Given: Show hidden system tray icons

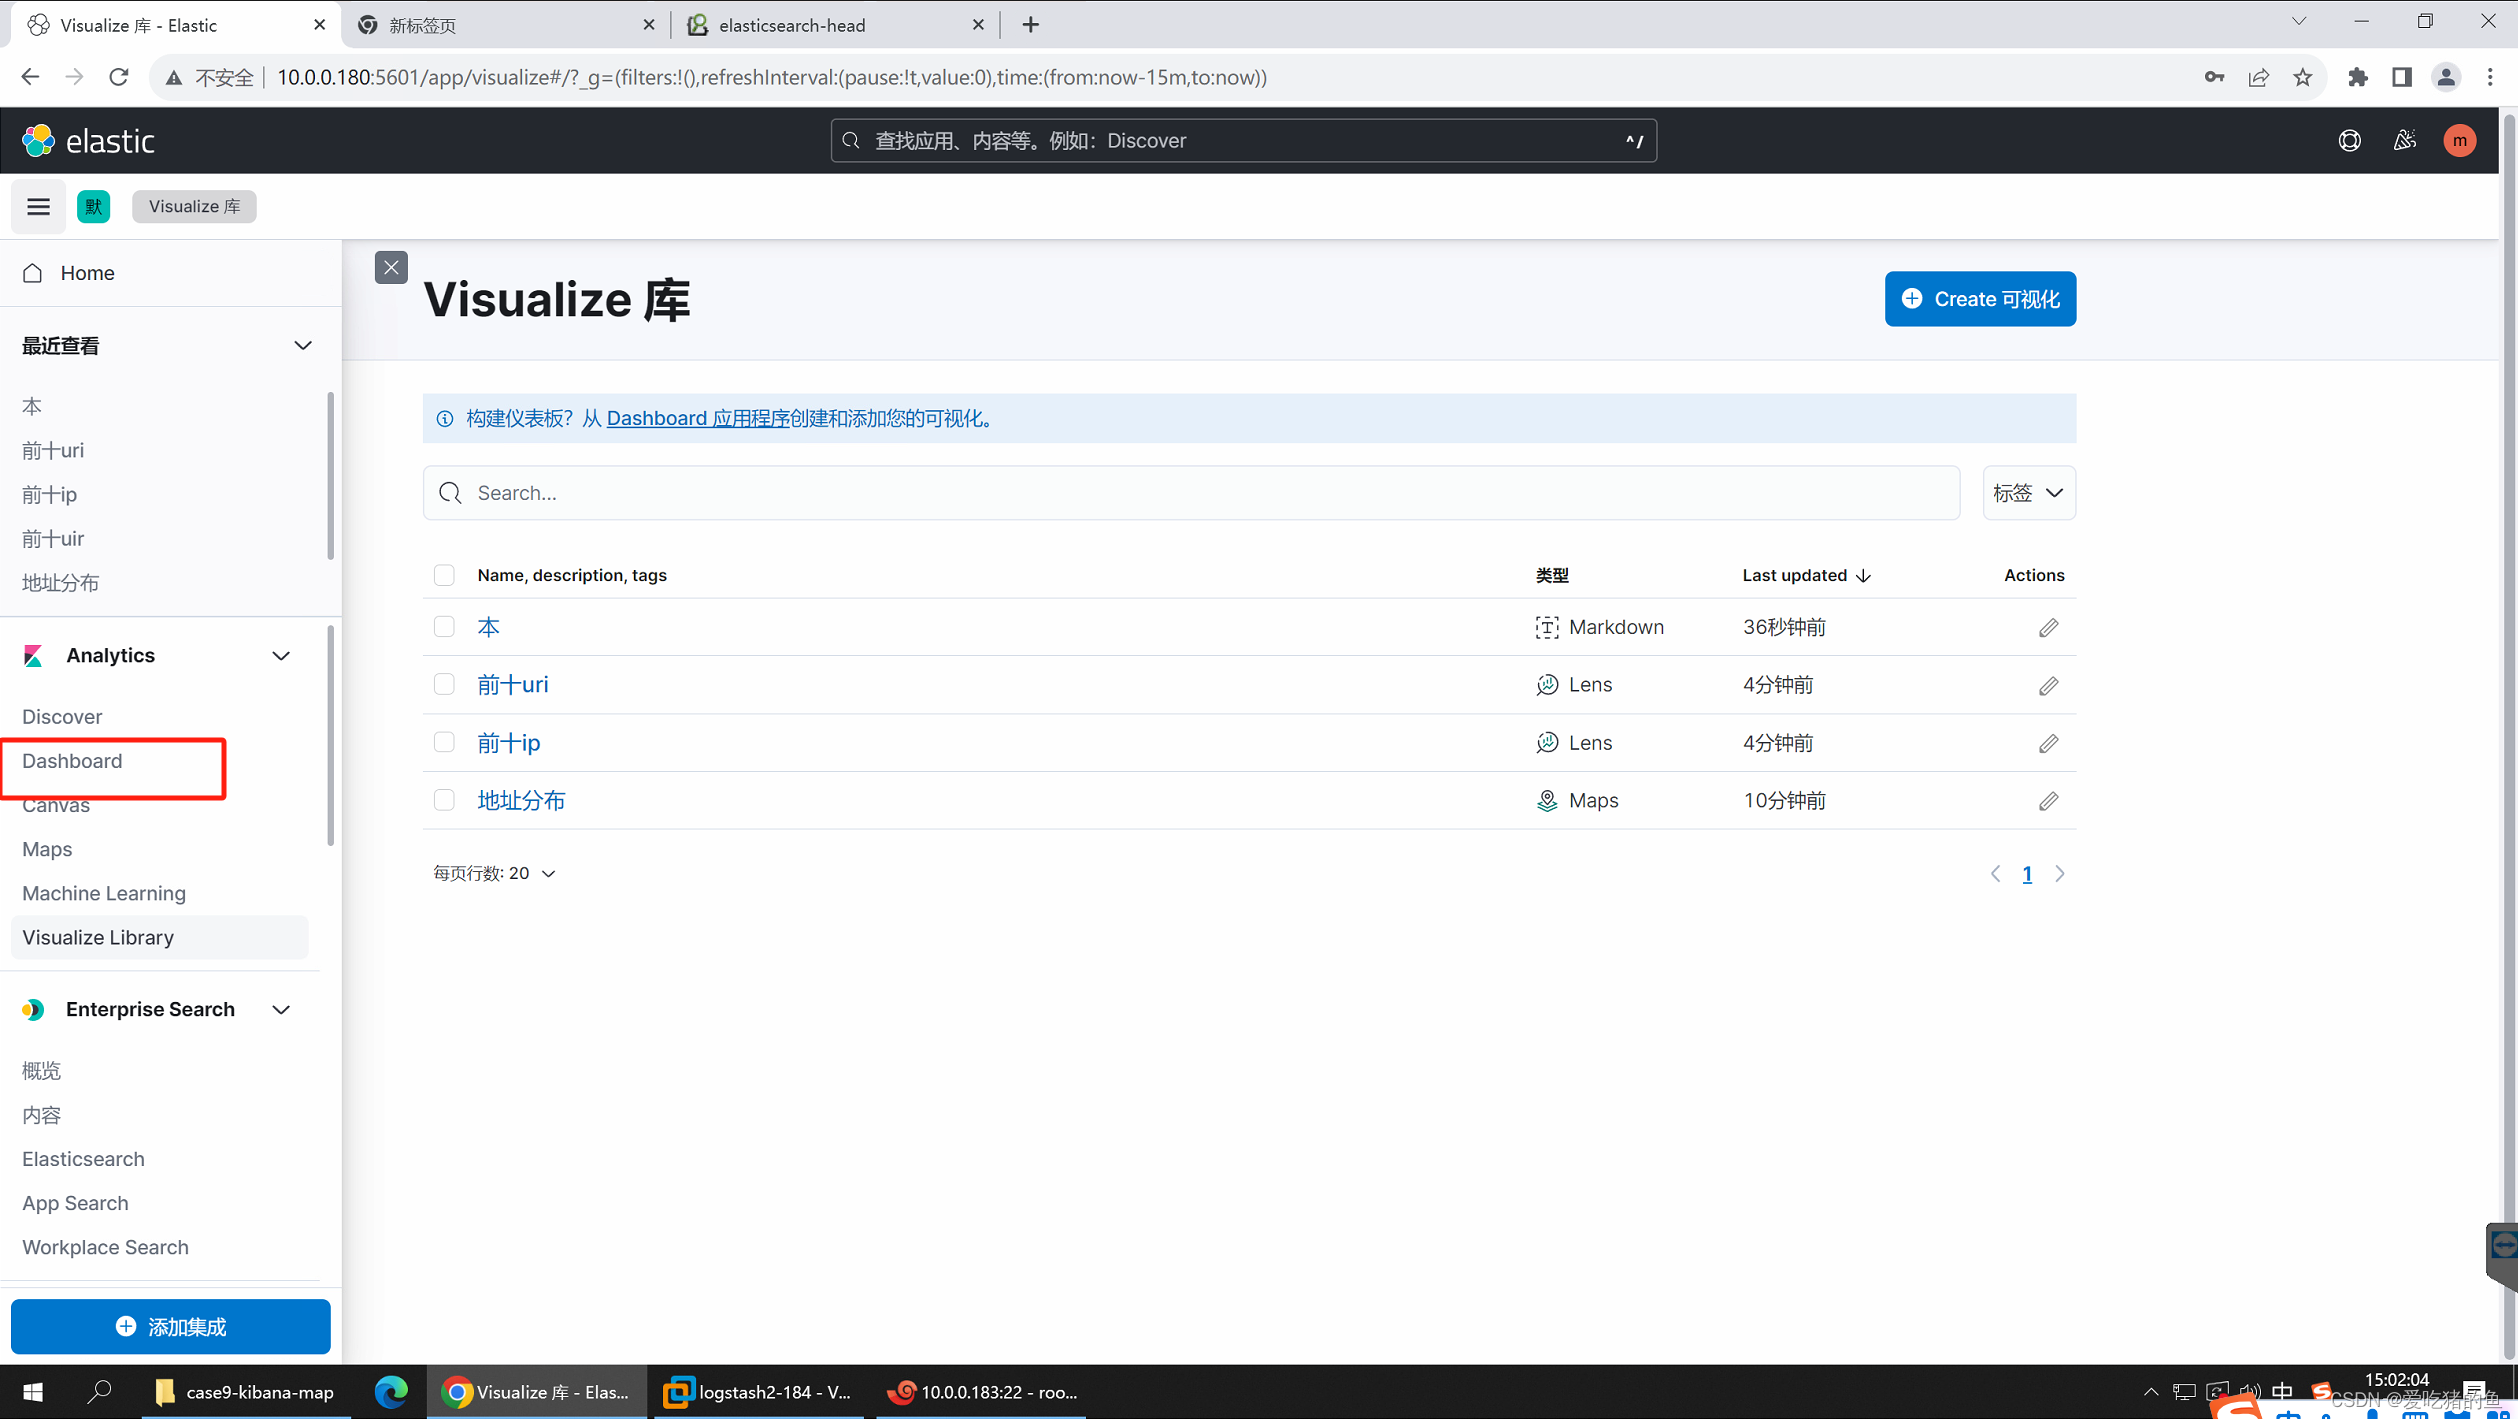Looking at the screenshot, I should click(2150, 1392).
